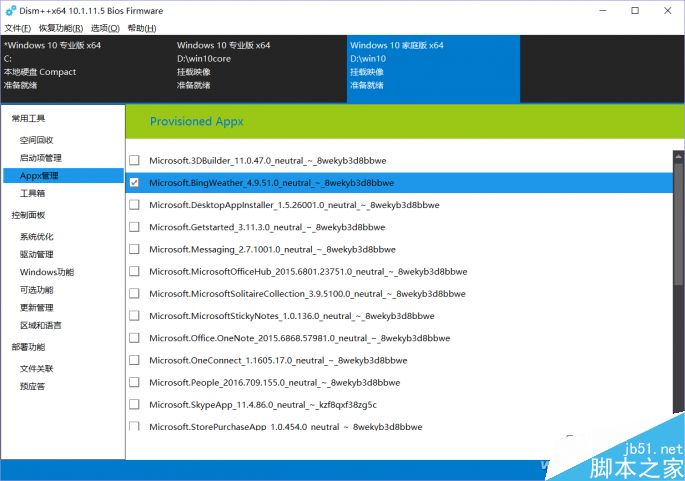Check the Microsoft.Getstarted checkbox
This screenshot has height=481, width=685.
tap(135, 227)
